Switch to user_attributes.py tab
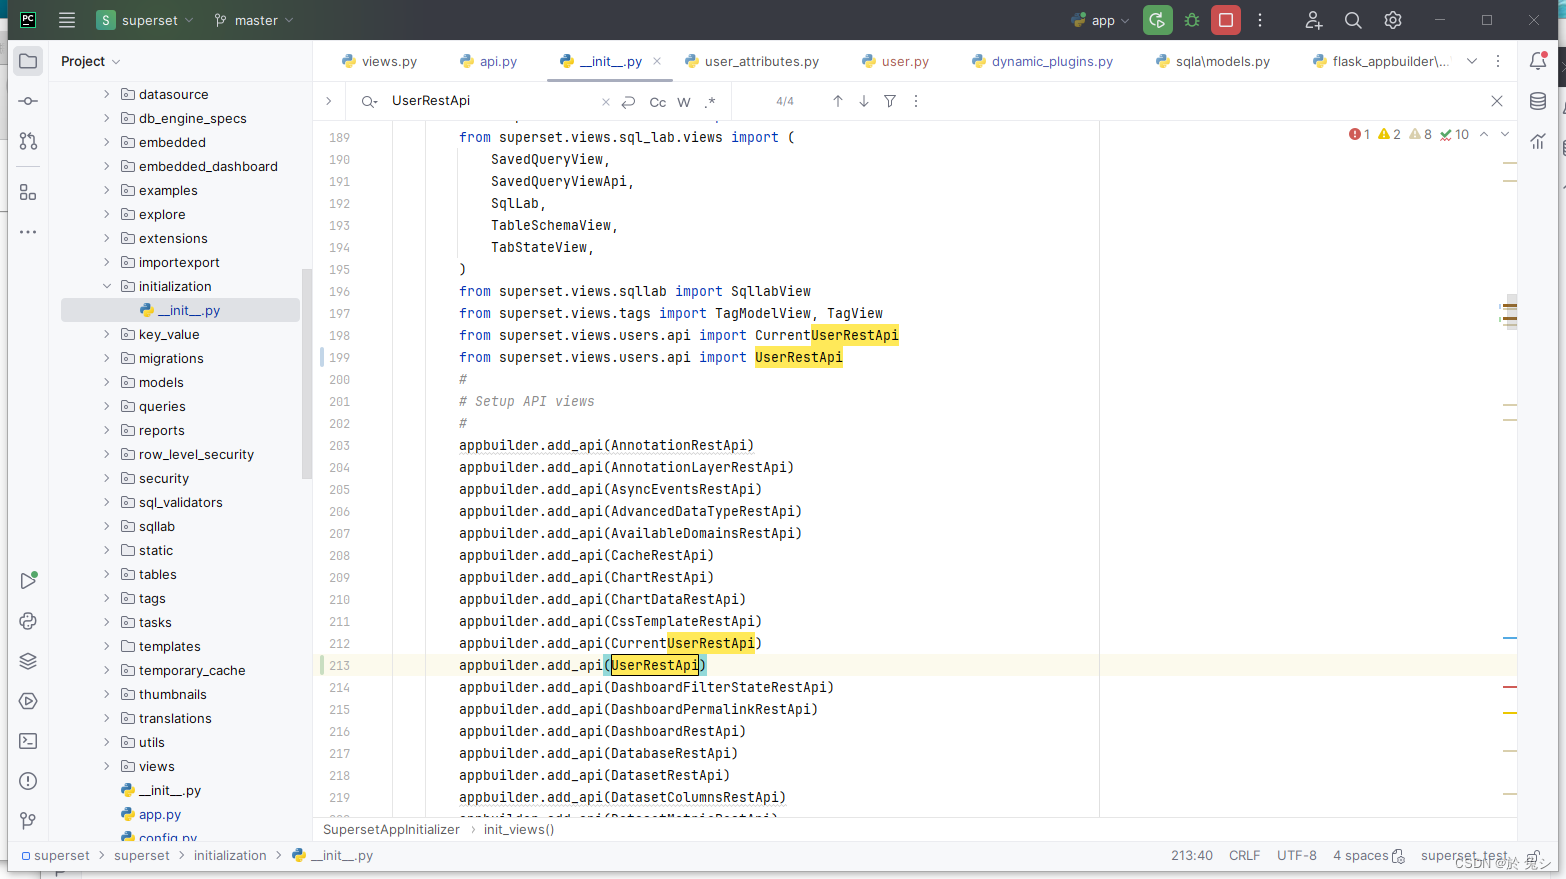The width and height of the screenshot is (1566, 879). click(752, 61)
